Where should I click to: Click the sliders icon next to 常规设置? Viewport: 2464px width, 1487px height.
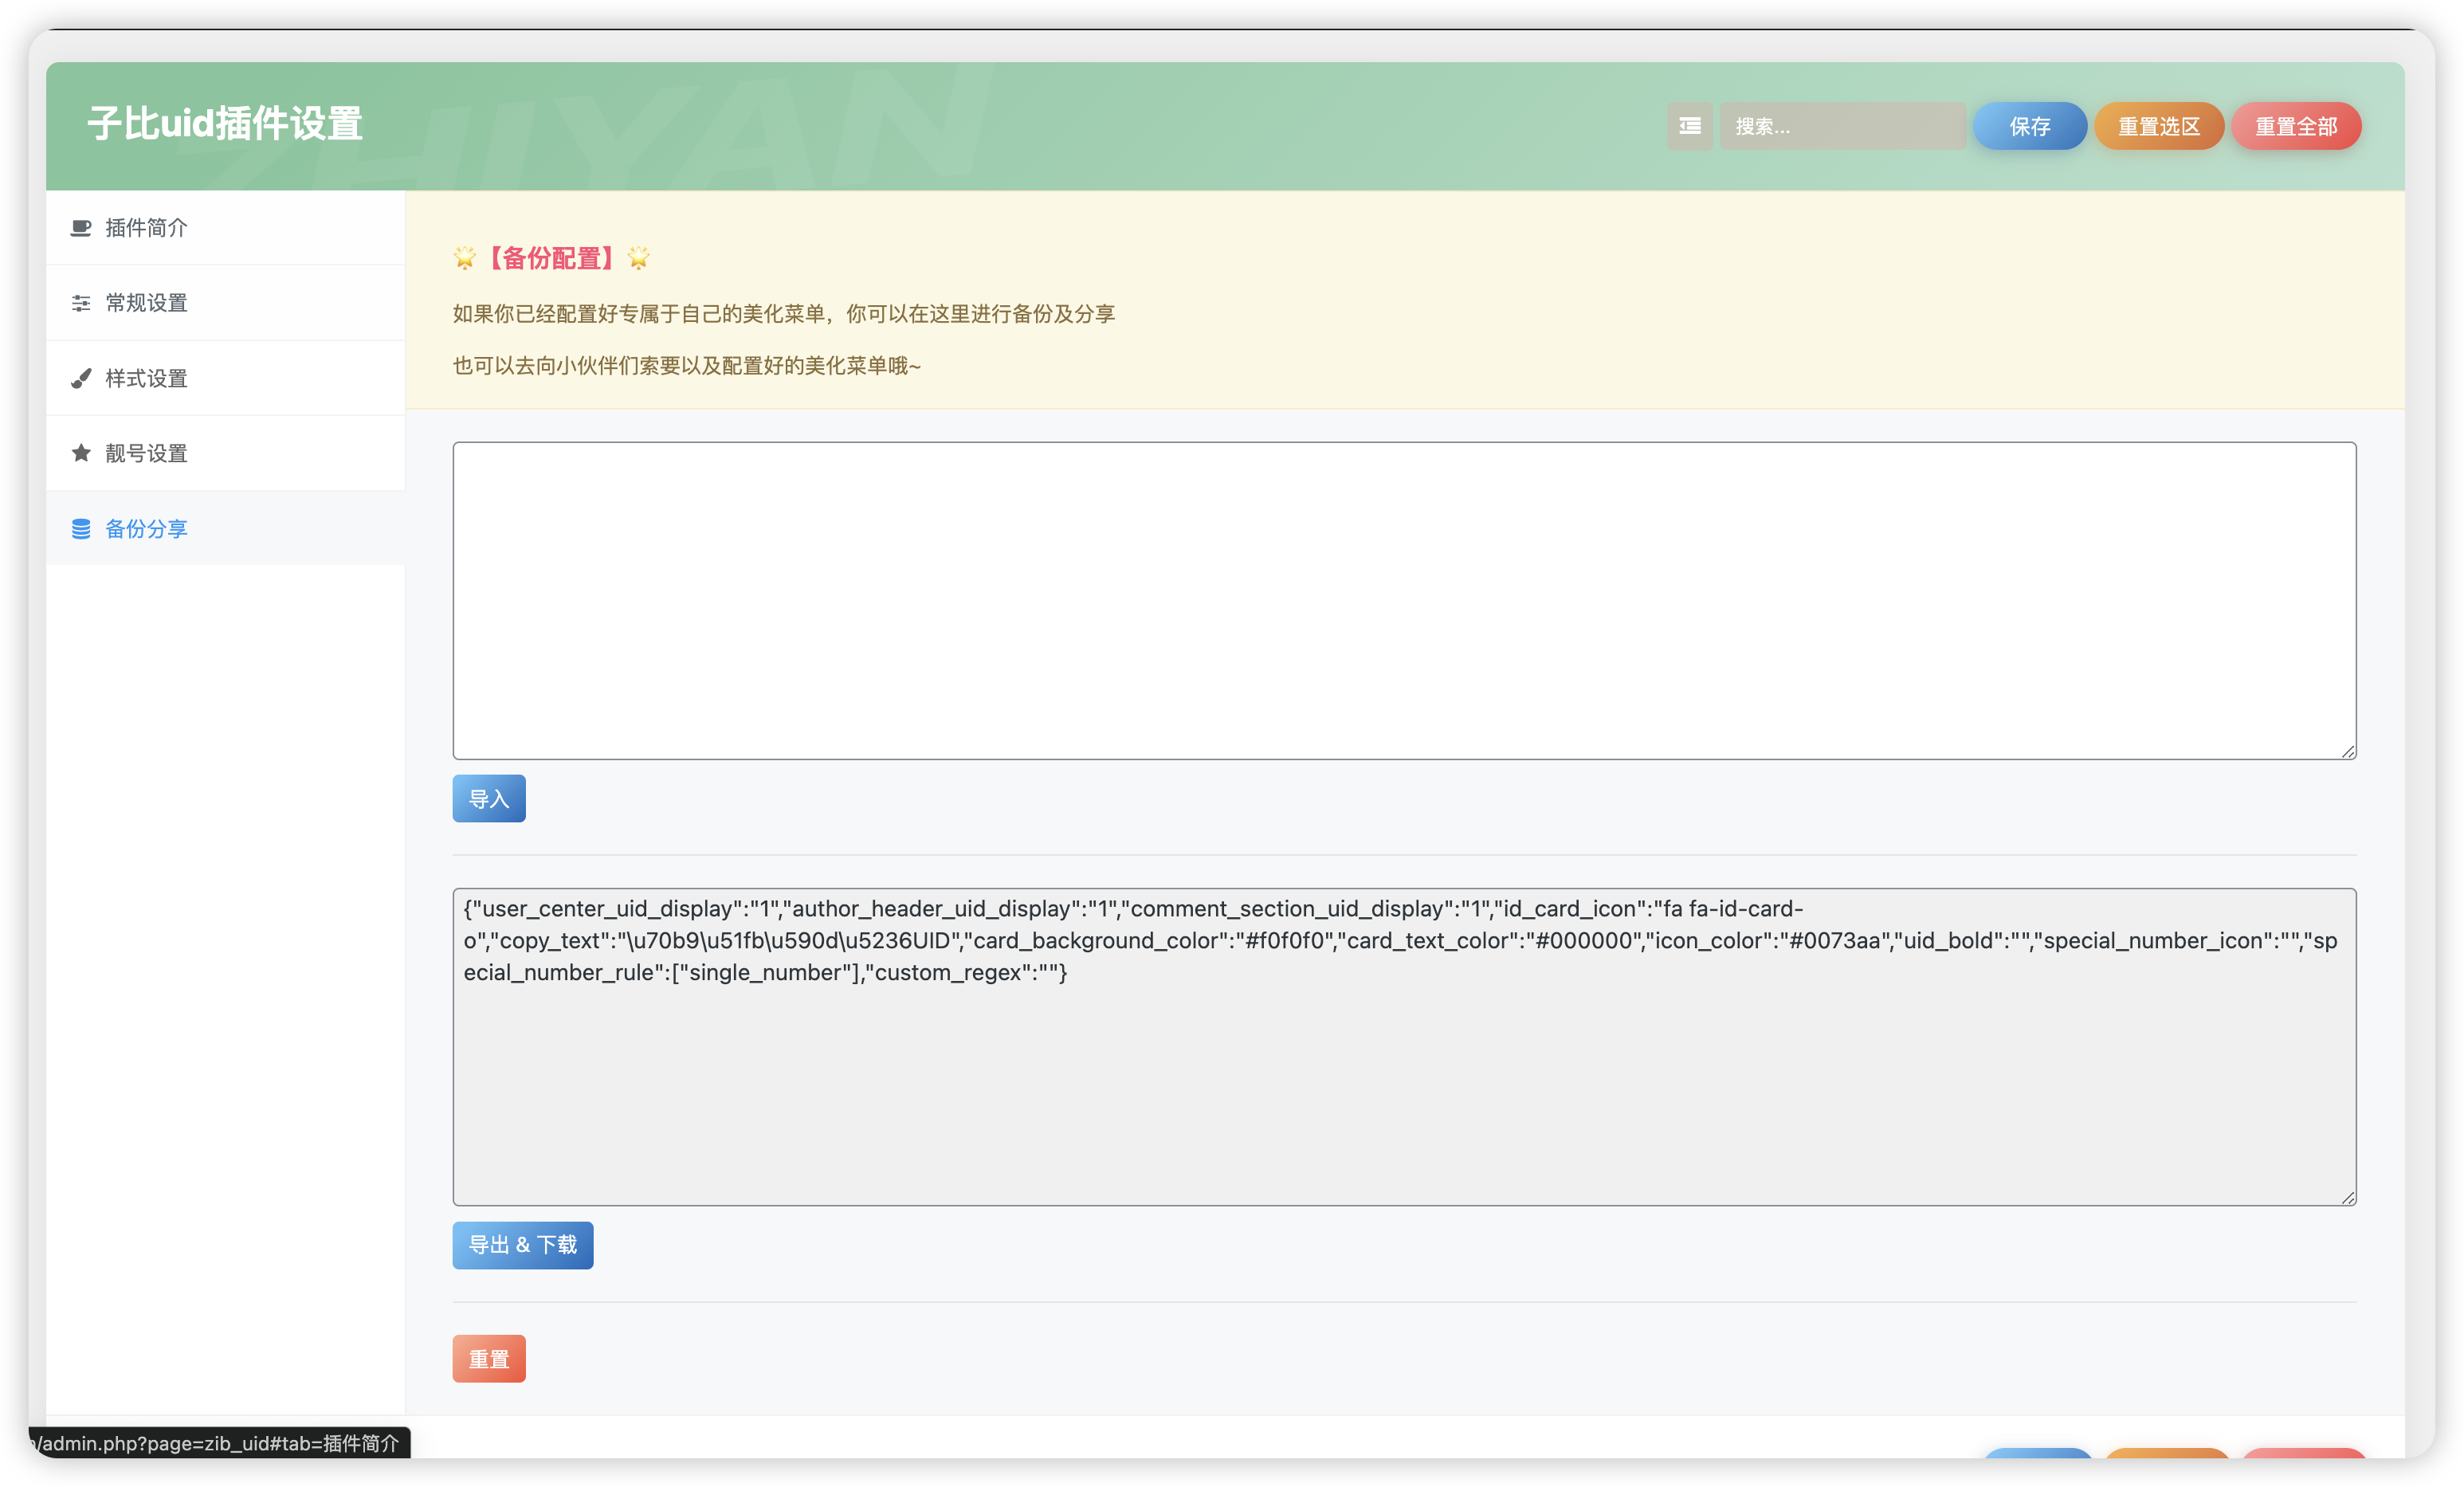81,303
